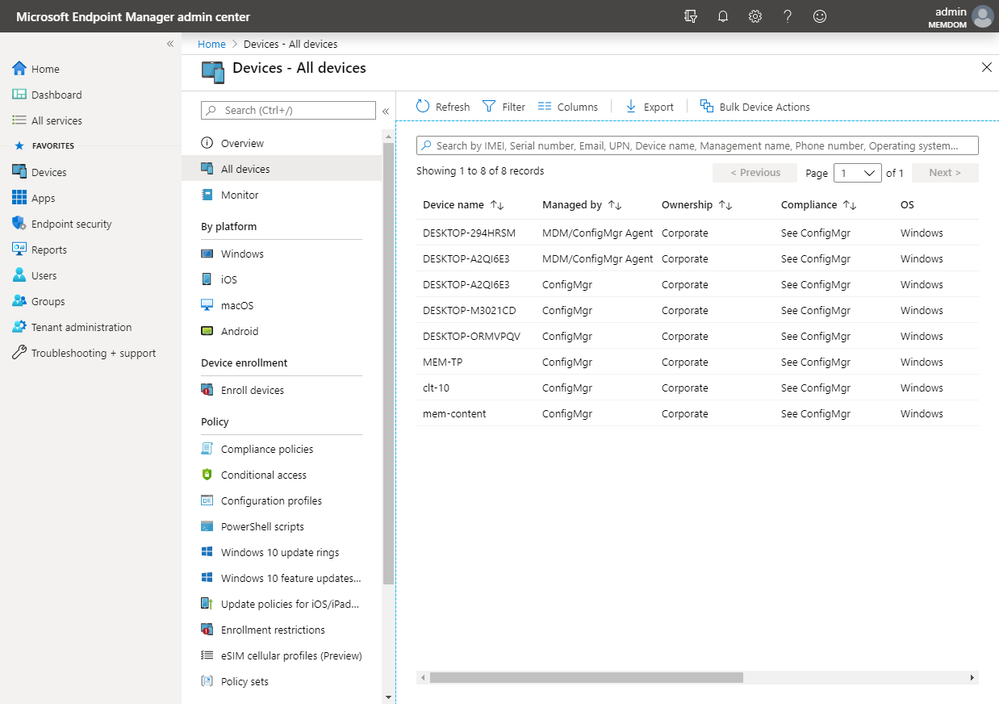The width and height of the screenshot is (999, 704).
Task: Click the Troubleshooting wrench icon
Action: coord(20,352)
